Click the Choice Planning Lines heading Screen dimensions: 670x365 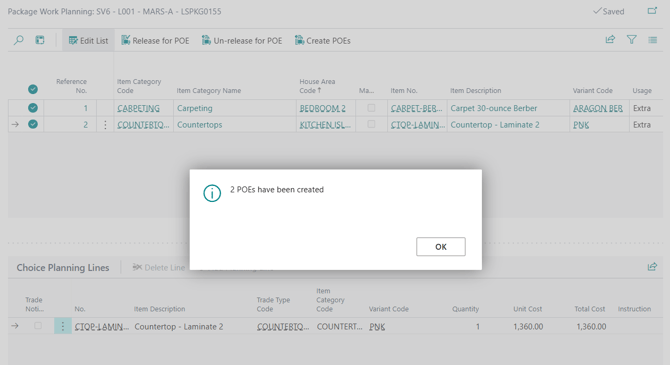[63, 268]
